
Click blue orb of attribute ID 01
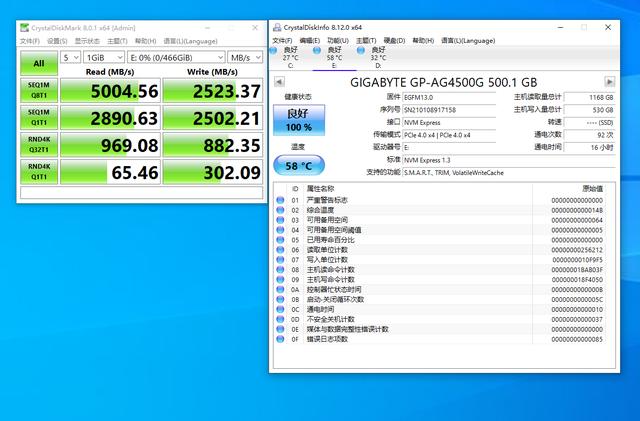pos(280,200)
